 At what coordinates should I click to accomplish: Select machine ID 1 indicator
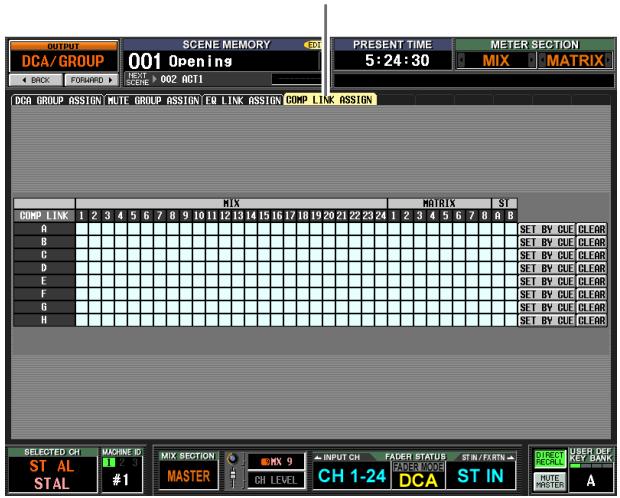109,462
